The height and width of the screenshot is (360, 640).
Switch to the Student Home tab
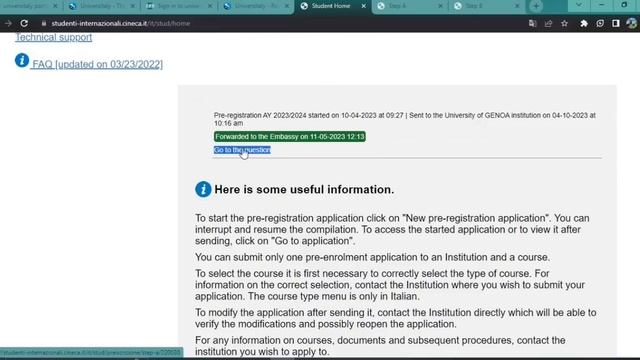[331, 6]
